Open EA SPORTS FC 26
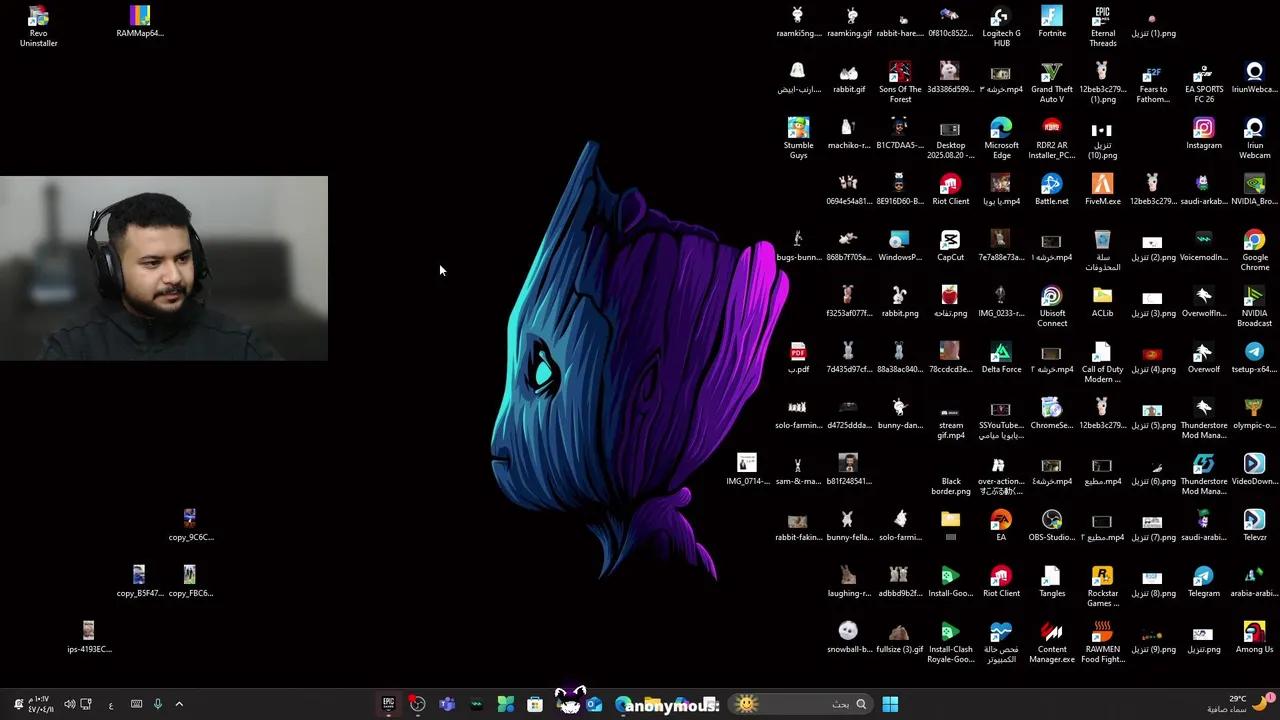Viewport: 1280px width, 720px height. 1204,82
